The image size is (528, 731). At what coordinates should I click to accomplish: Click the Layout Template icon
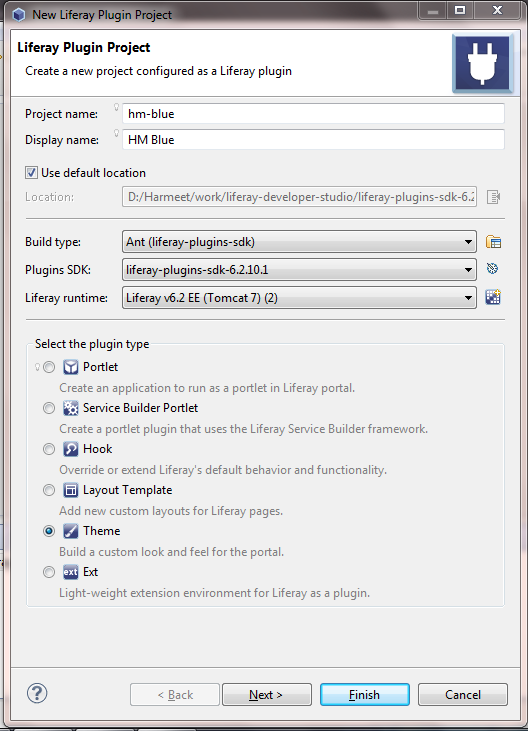(x=70, y=490)
